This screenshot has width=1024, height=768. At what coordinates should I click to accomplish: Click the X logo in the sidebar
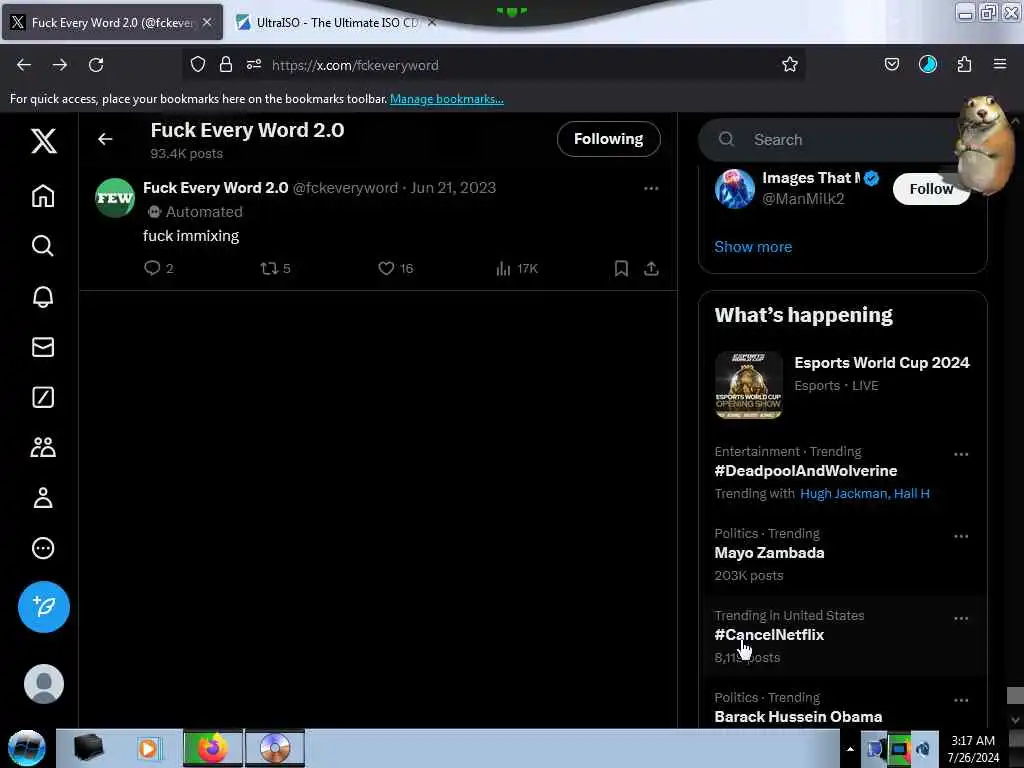(x=44, y=140)
